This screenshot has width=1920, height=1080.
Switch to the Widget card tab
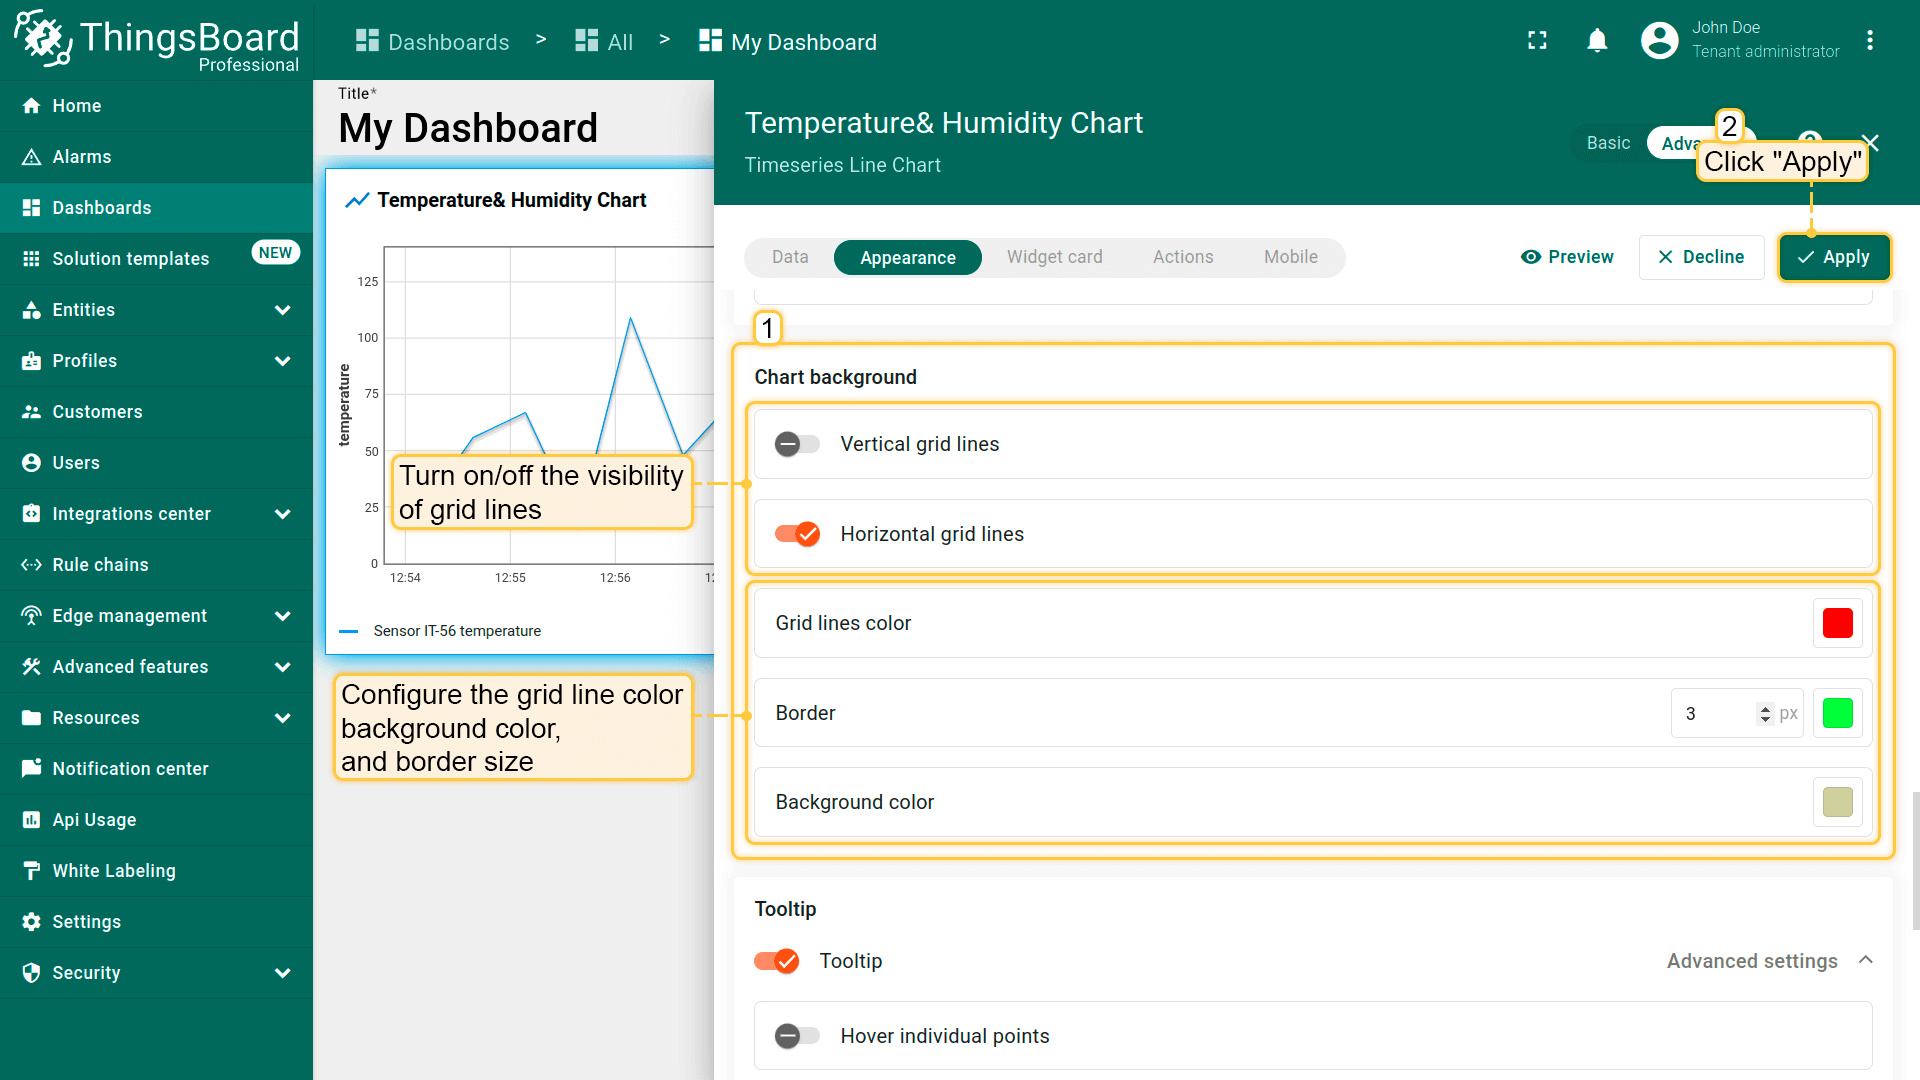click(1054, 257)
